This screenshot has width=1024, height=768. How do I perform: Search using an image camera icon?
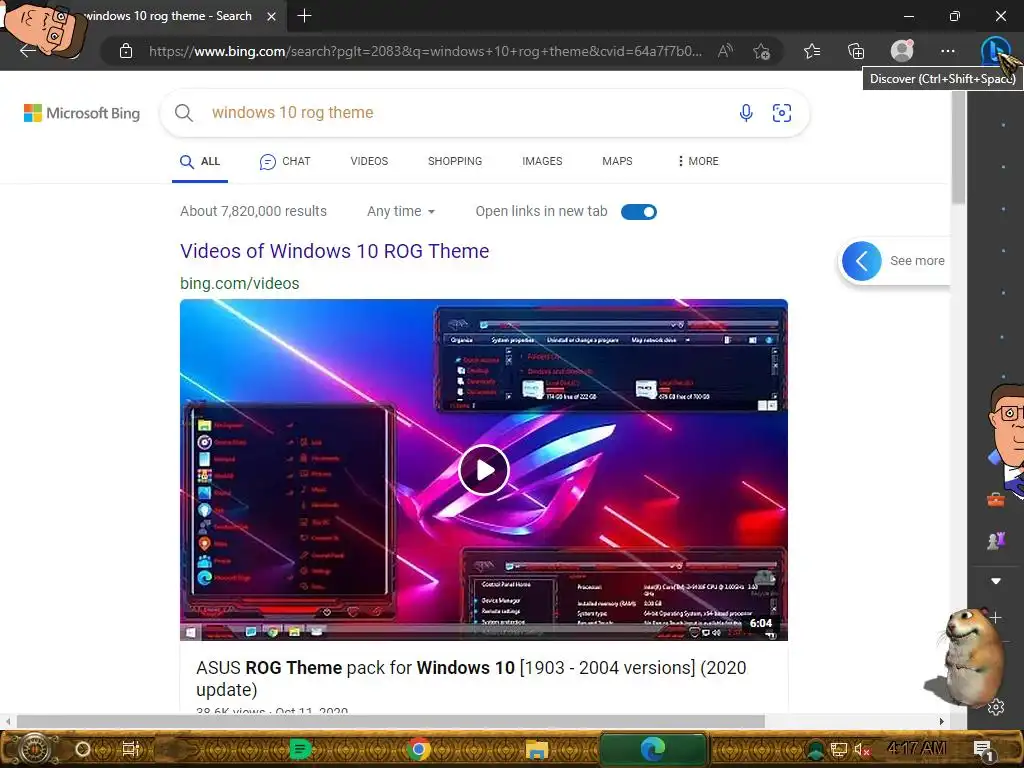click(x=782, y=113)
